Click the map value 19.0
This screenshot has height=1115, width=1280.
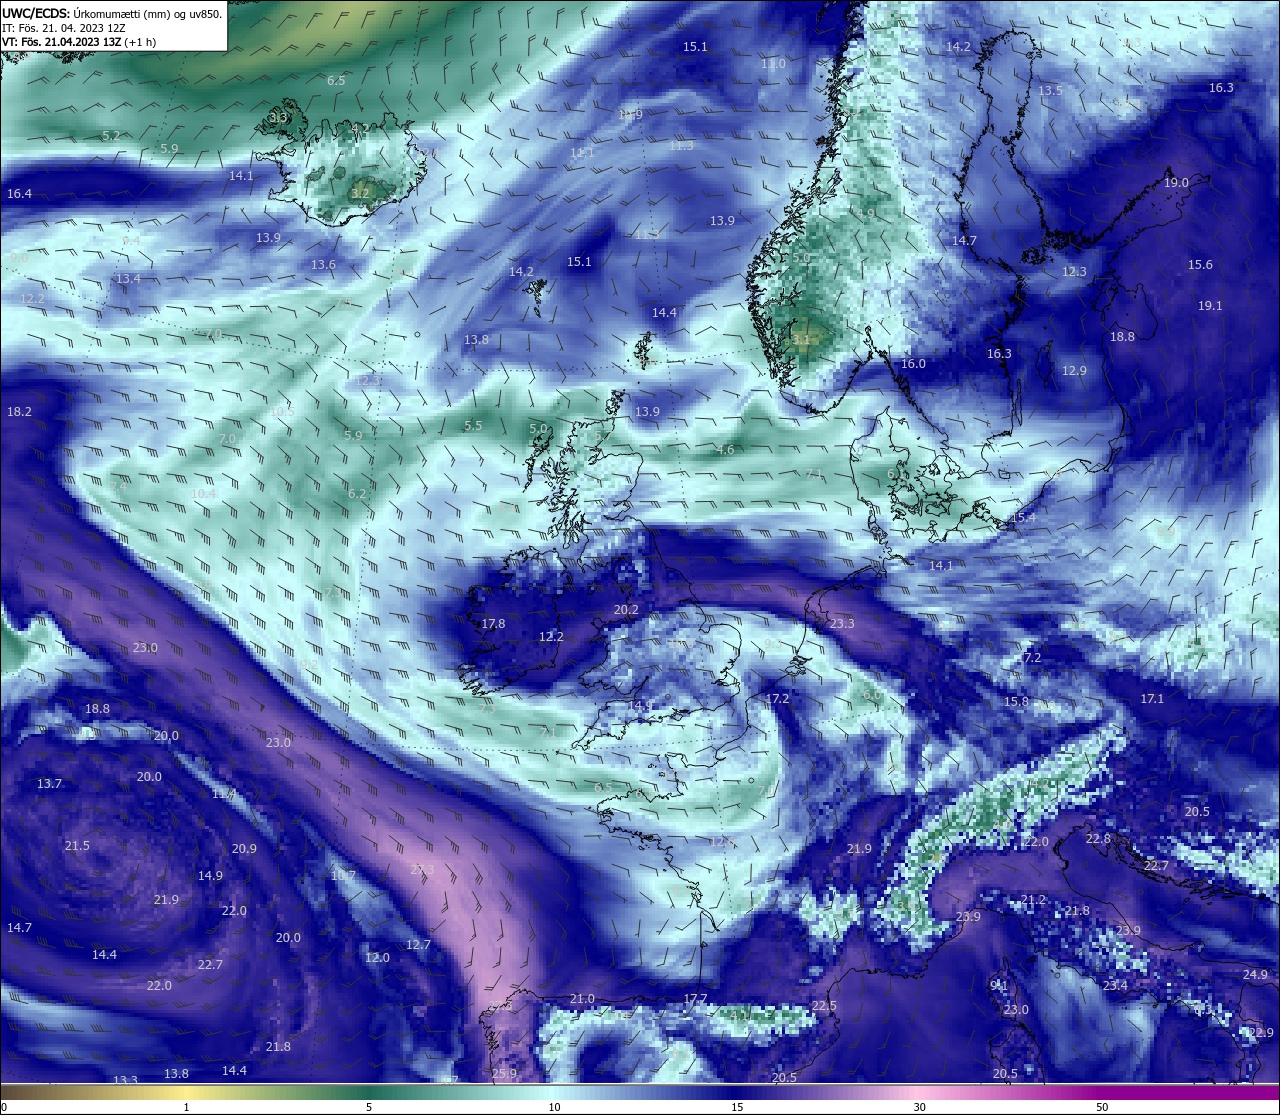(1176, 182)
